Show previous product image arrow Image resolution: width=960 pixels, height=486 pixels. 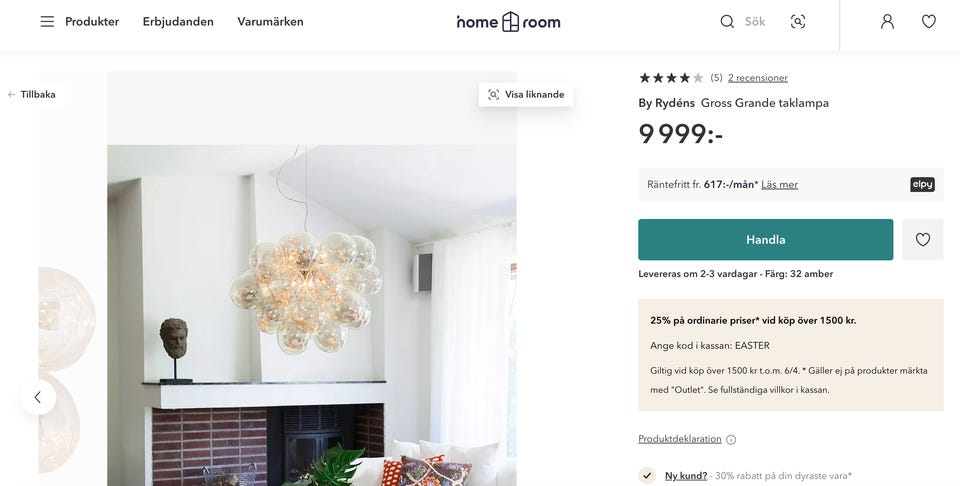[38, 397]
